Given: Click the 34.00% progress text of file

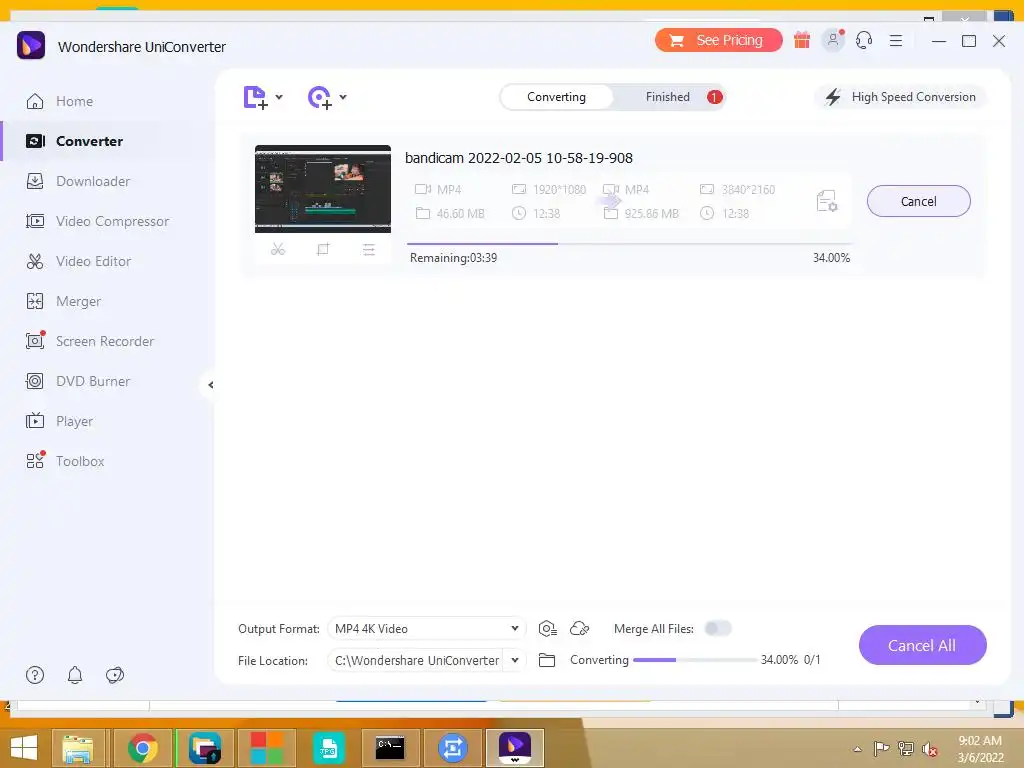Looking at the screenshot, I should [831, 258].
